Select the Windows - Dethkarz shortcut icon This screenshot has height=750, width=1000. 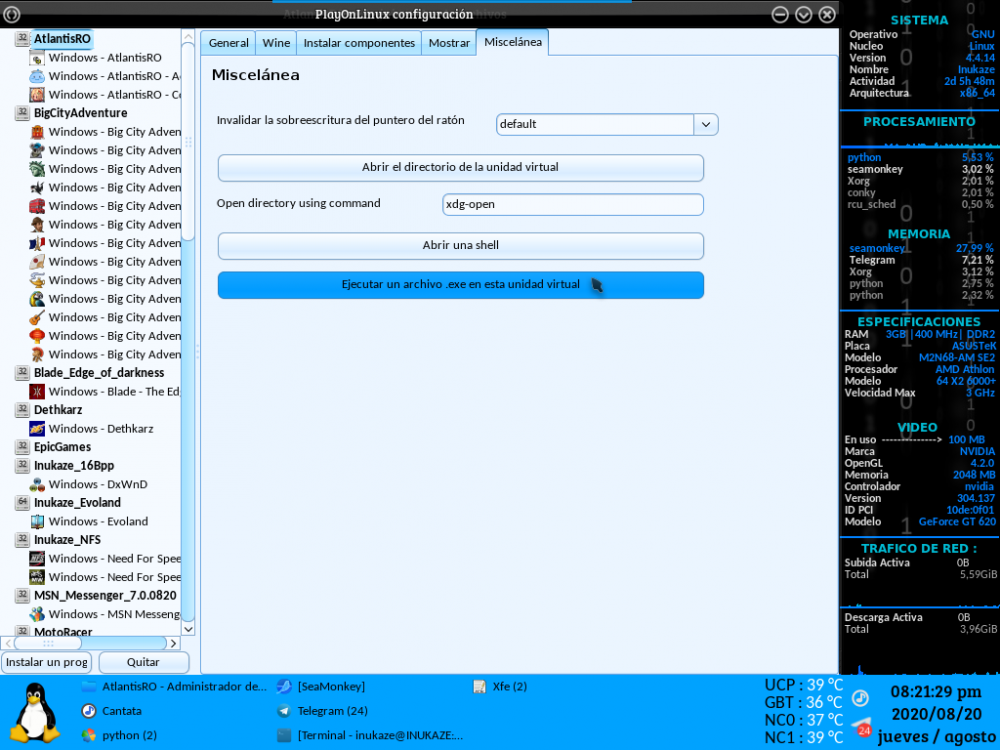pos(37,429)
